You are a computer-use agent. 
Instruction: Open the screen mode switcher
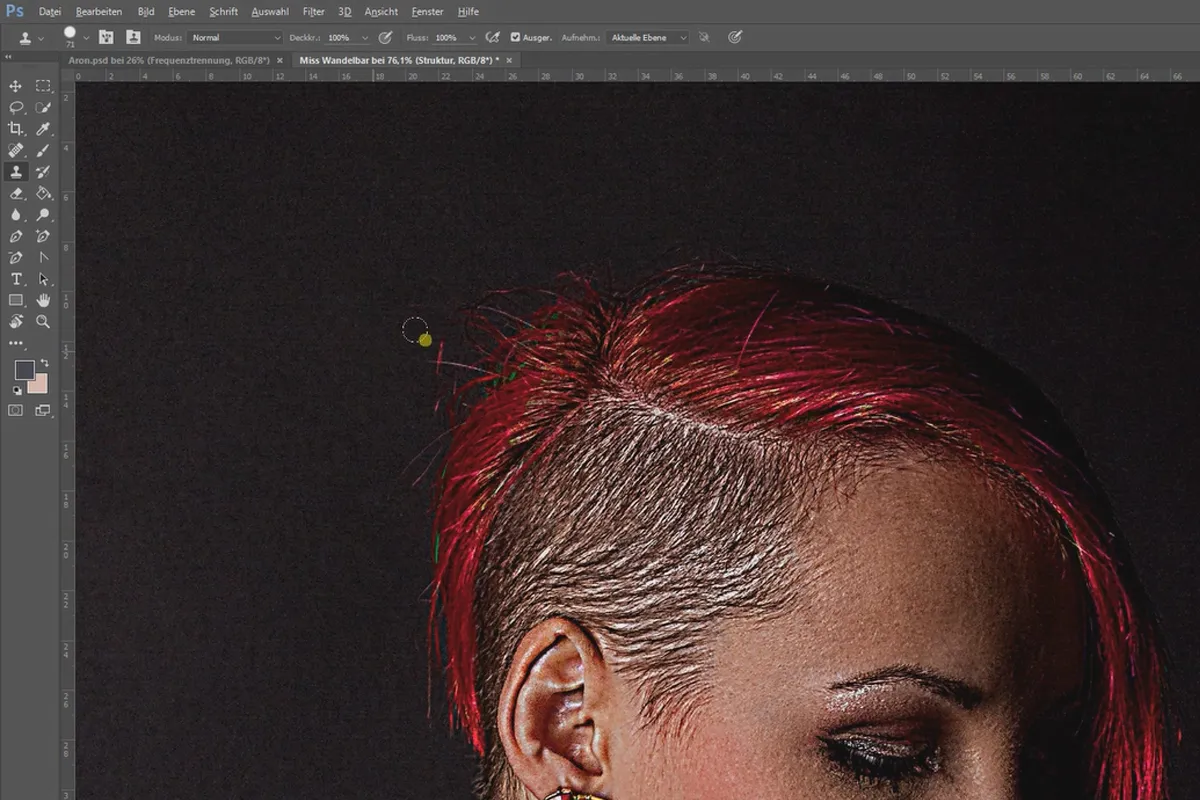43,410
